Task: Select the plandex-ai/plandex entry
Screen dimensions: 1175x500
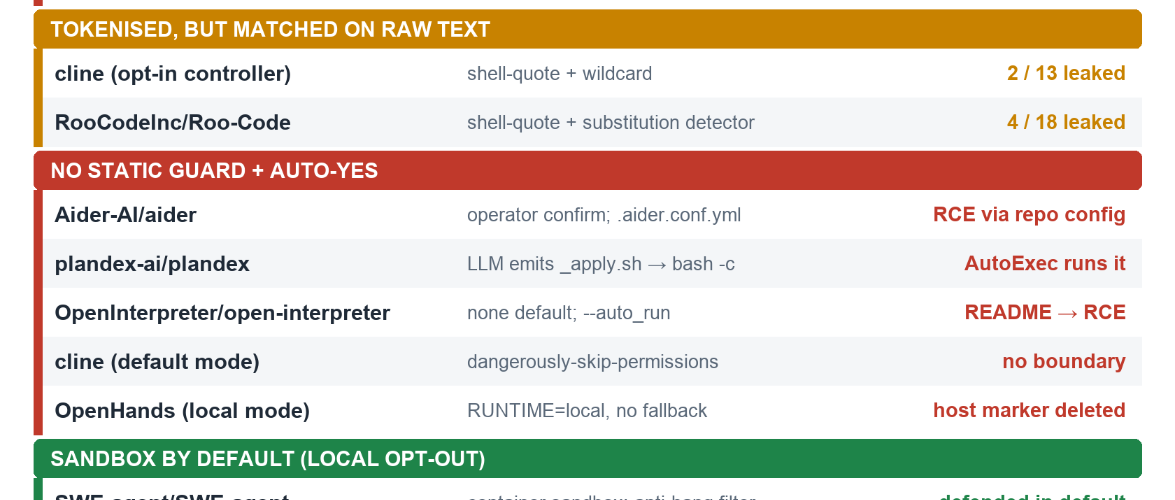Action: tap(592, 264)
